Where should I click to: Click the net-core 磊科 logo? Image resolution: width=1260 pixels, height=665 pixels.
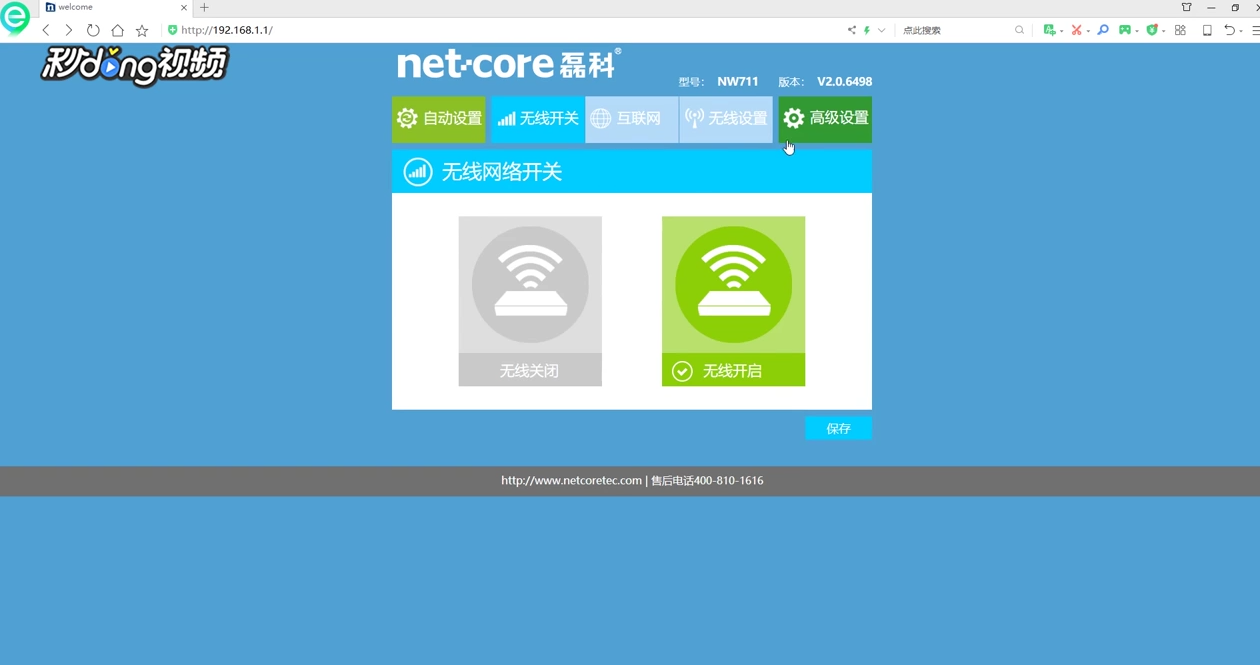[509, 63]
